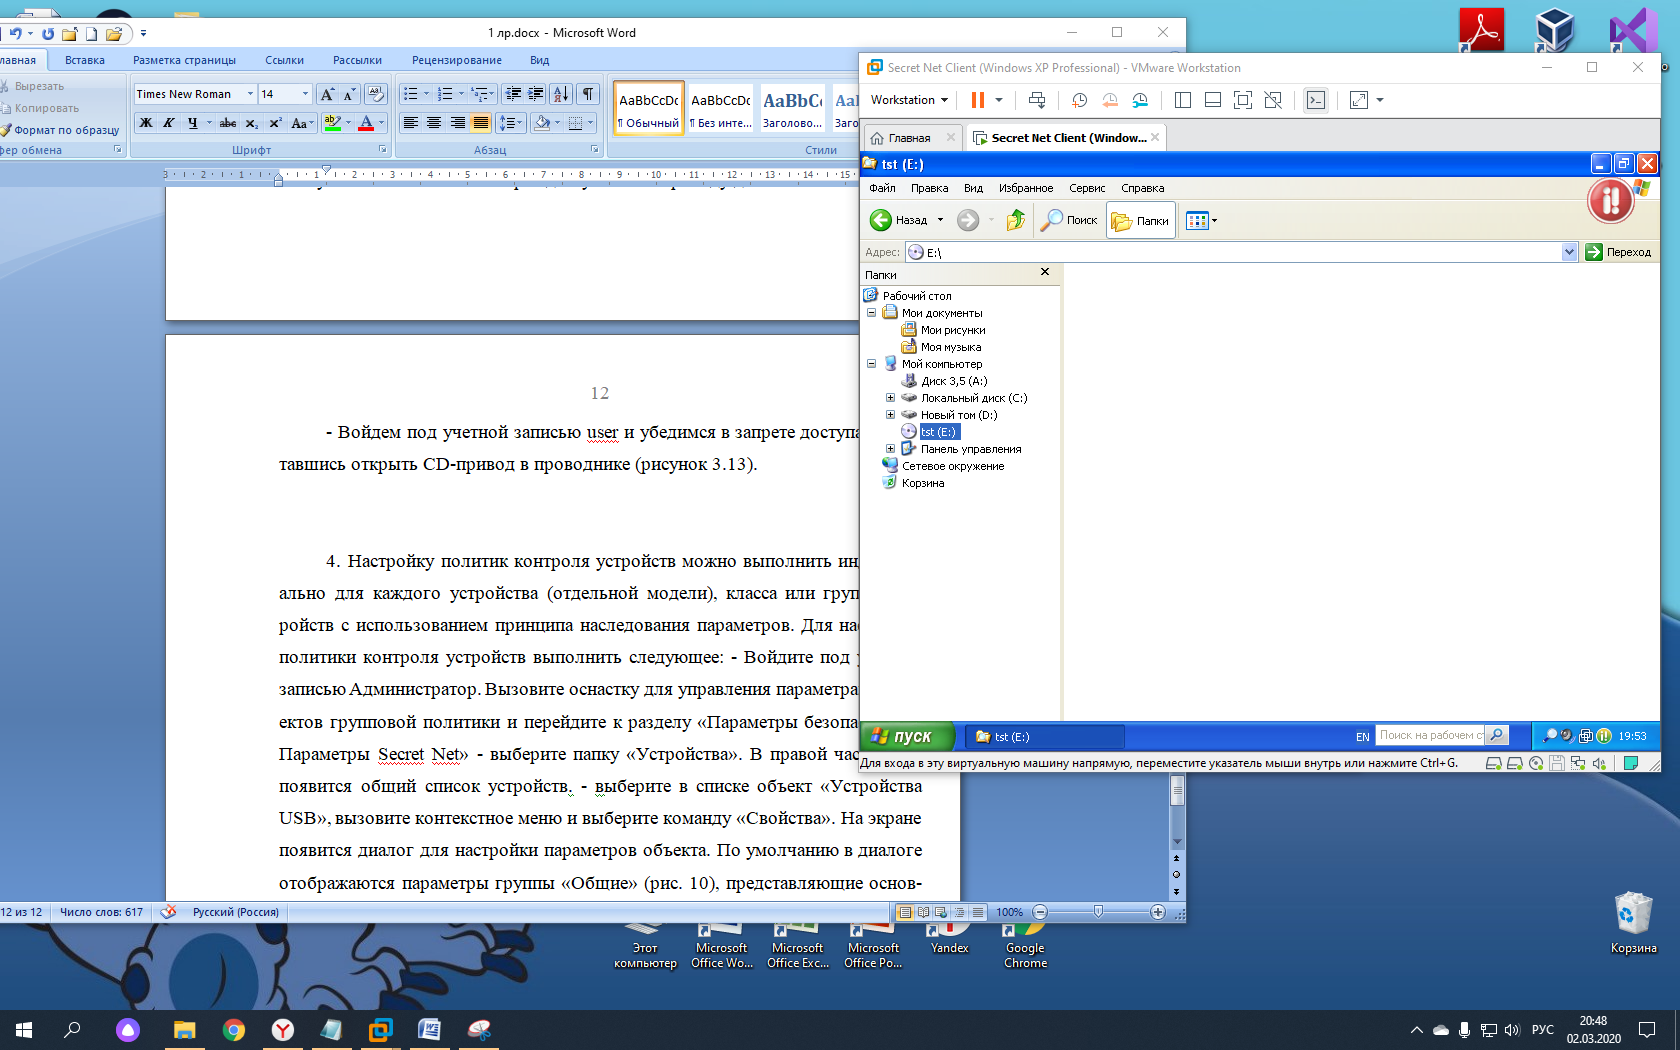Screen dimensions: 1680x1050
Task: Open Сервис menu in XP Explorer
Action: click(1087, 188)
